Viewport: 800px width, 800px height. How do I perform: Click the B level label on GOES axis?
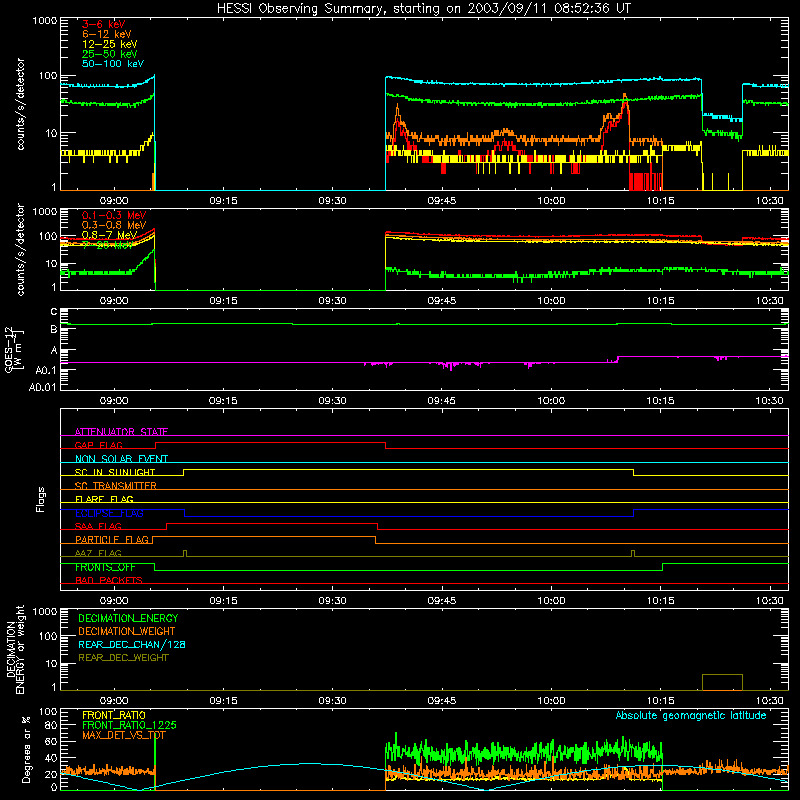pos(54,330)
